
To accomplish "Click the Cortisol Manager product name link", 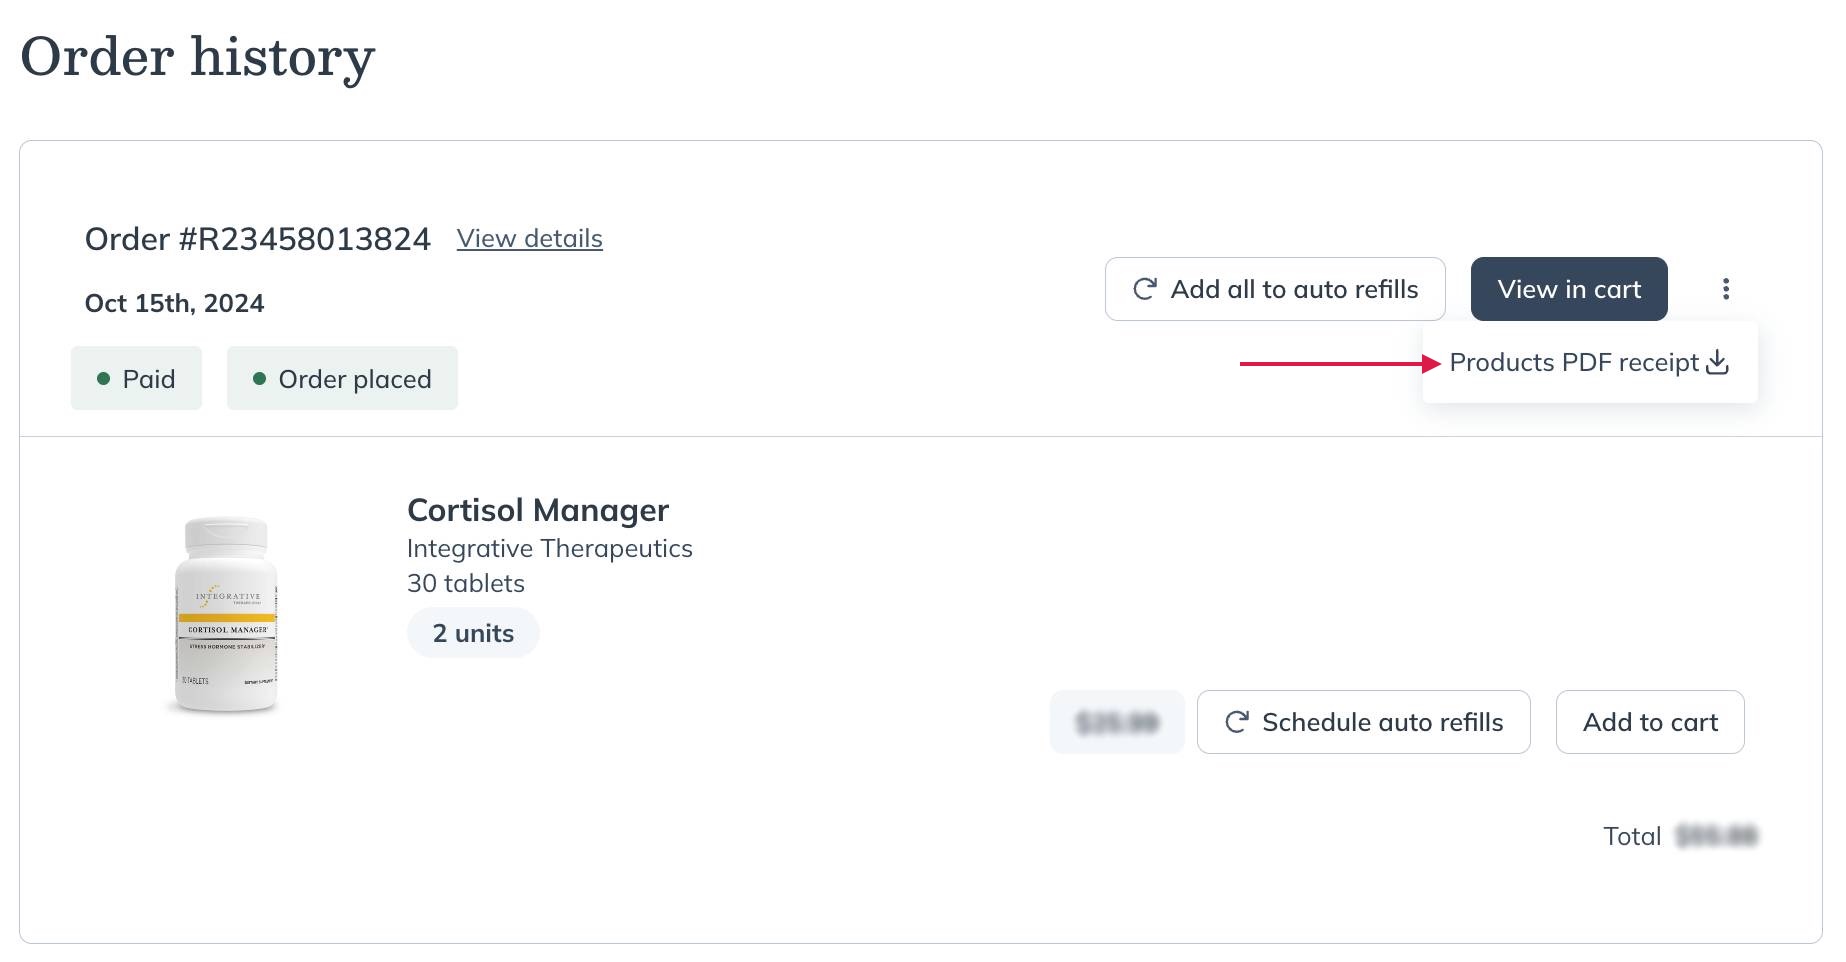I will click(537, 510).
